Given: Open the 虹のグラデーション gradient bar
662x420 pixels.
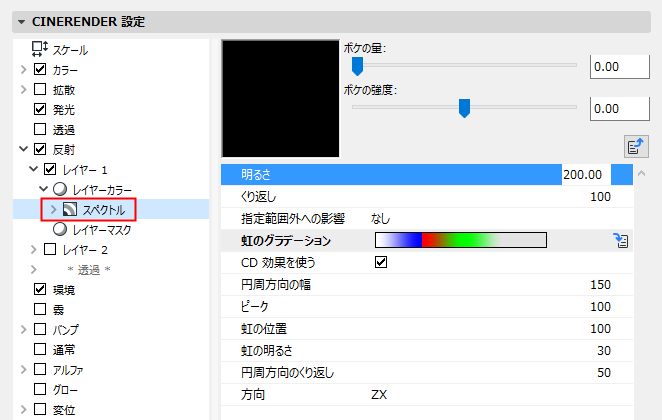Looking at the screenshot, I should click(x=461, y=240).
